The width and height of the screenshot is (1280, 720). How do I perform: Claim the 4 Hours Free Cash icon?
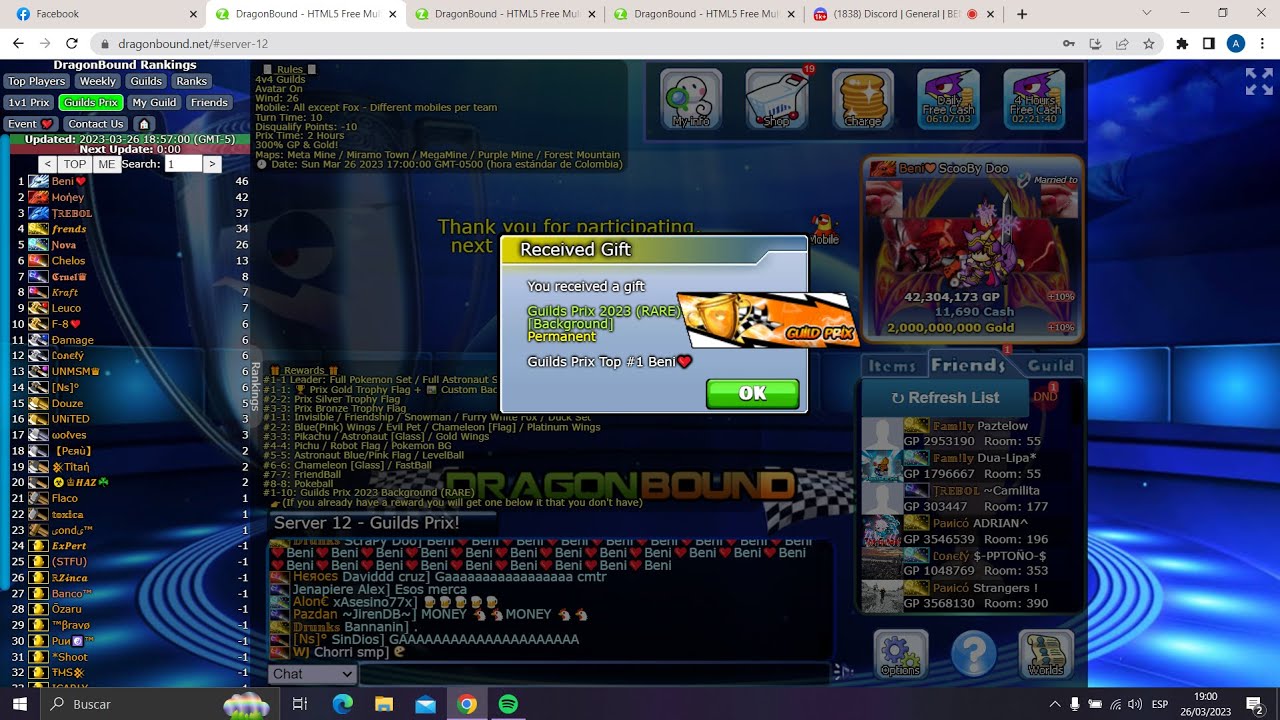click(1034, 99)
